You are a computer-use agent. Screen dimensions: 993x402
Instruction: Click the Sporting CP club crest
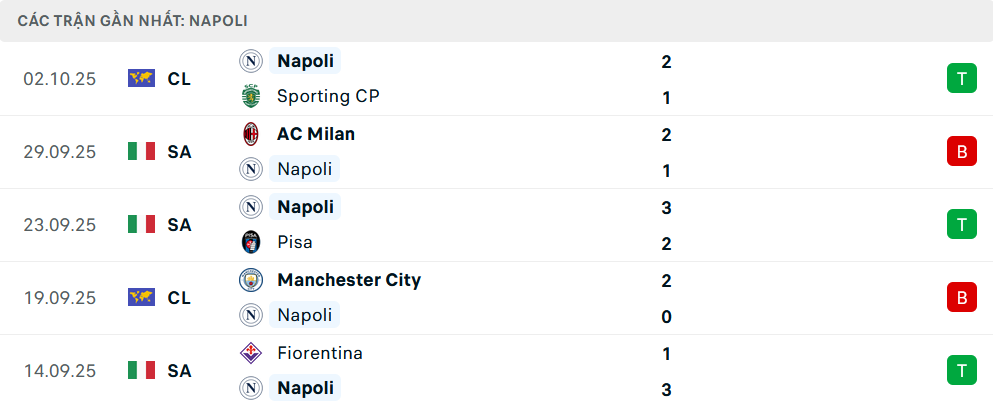pos(250,97)
